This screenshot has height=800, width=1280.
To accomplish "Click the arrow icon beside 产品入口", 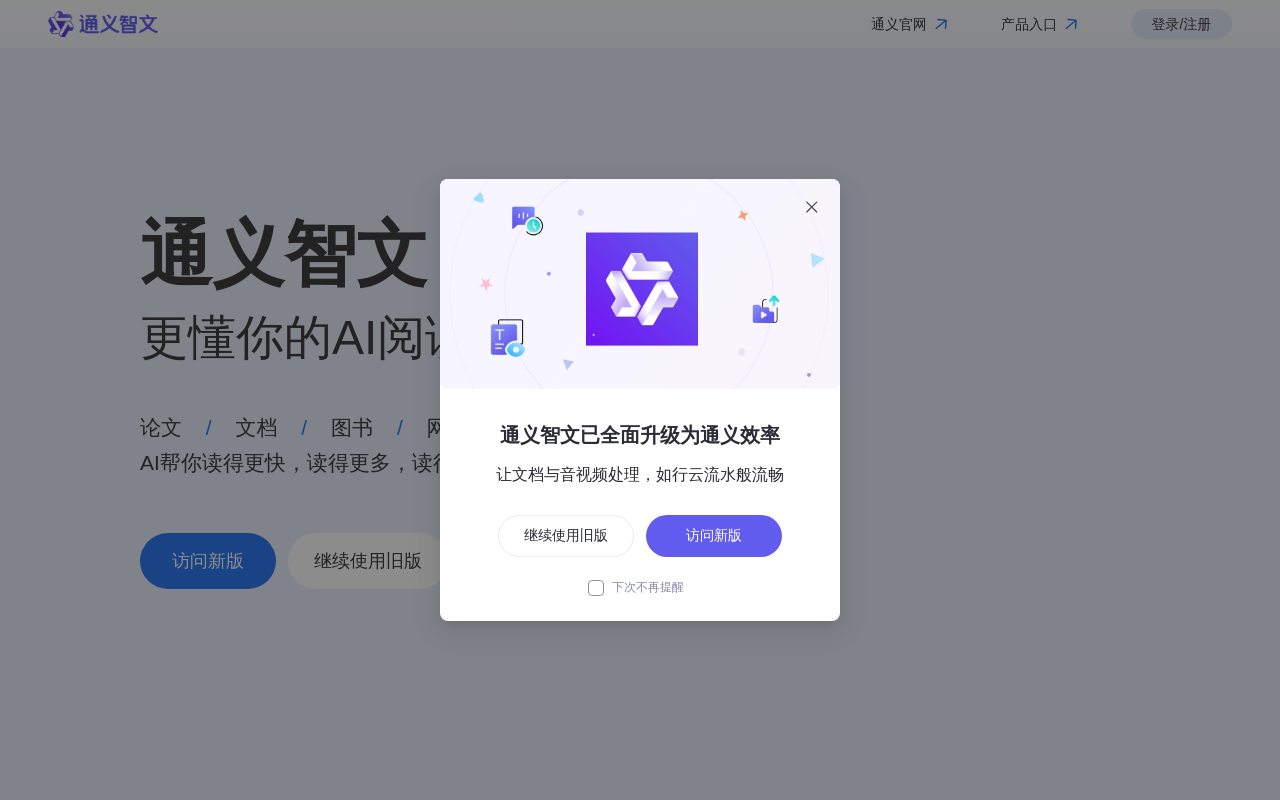I will click(1071, 24).
